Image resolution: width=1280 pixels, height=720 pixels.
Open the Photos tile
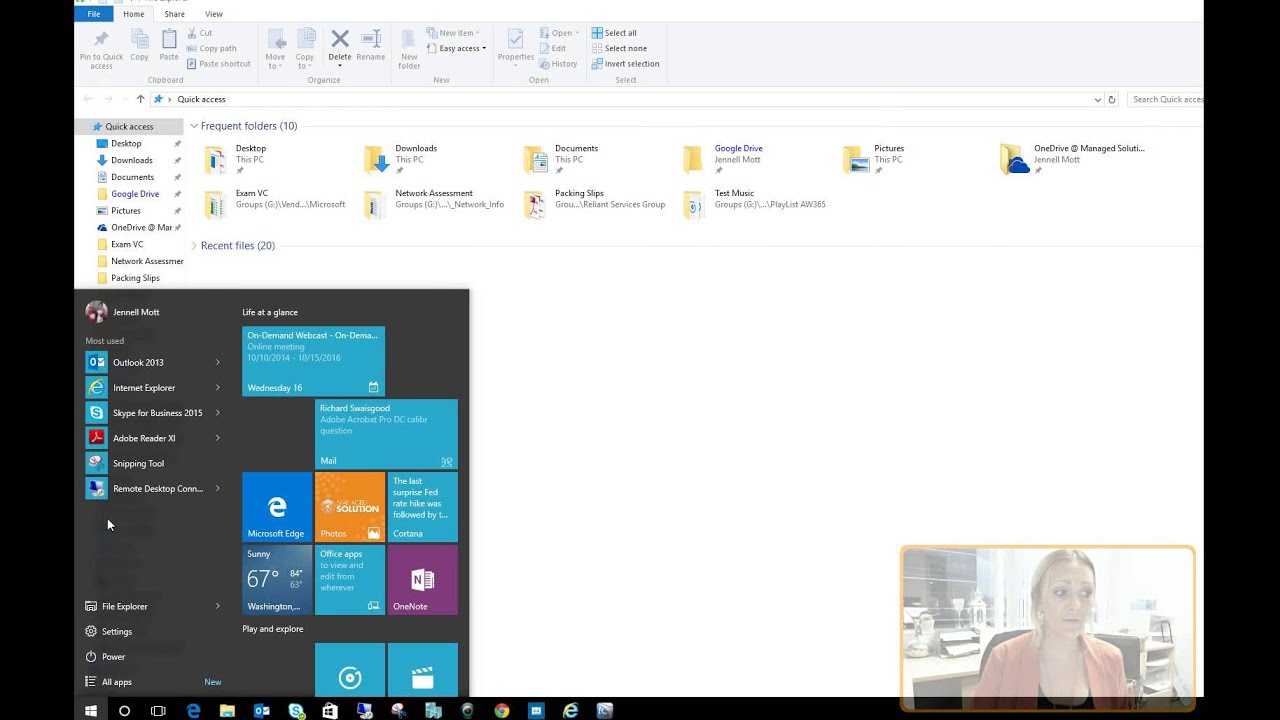(x=350, y=507)
